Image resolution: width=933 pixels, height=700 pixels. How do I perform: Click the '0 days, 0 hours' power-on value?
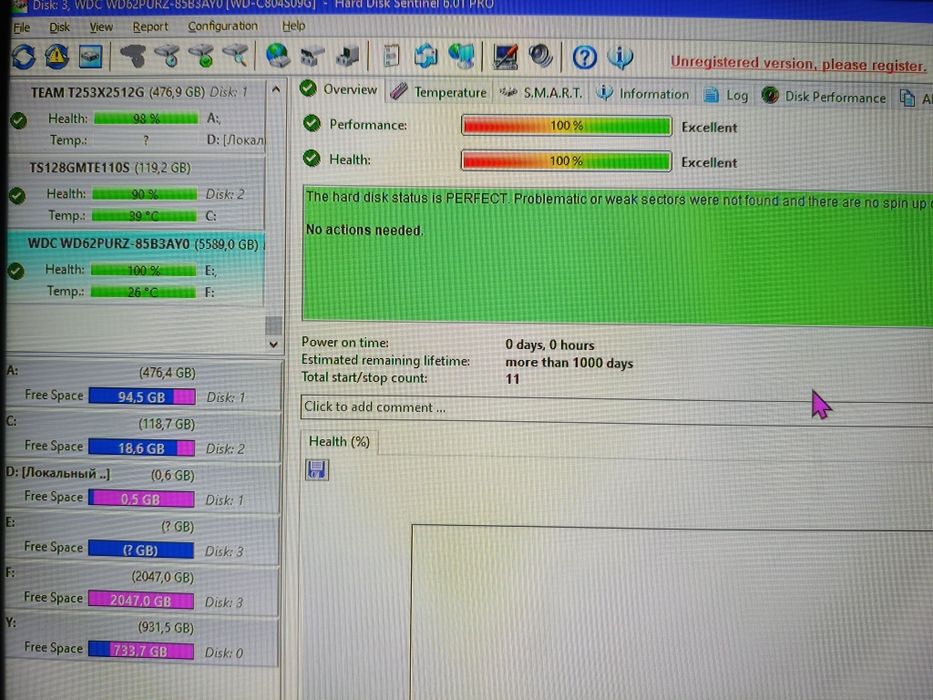click(x=550, y=345)
